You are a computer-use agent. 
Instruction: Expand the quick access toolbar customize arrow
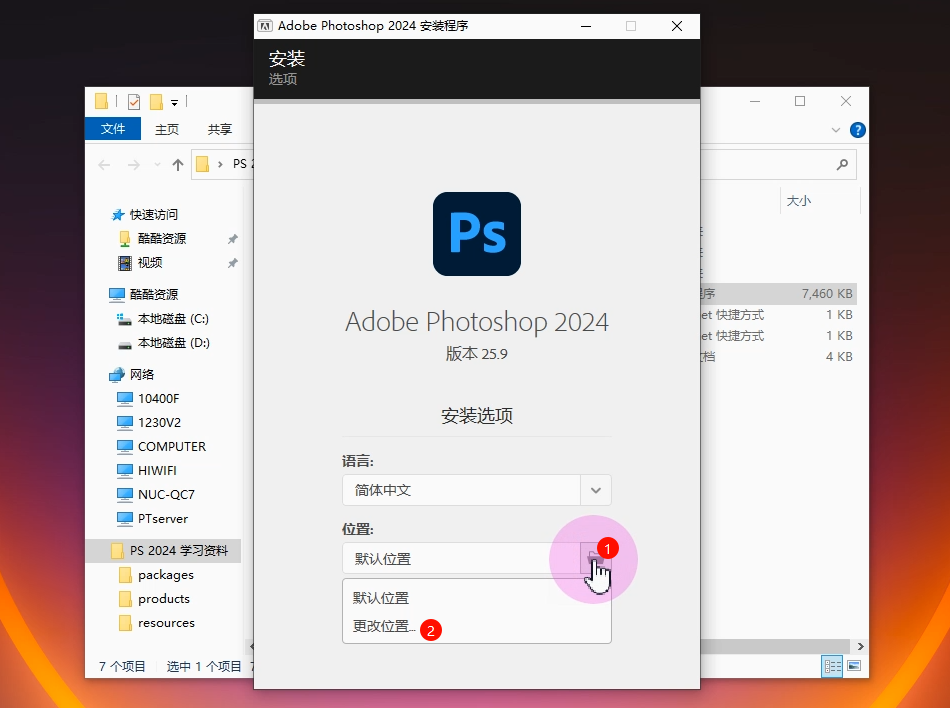tap(174, 102)
